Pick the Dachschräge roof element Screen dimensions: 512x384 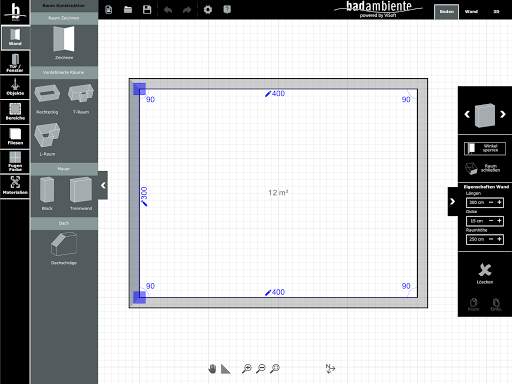tap(64, 248)
